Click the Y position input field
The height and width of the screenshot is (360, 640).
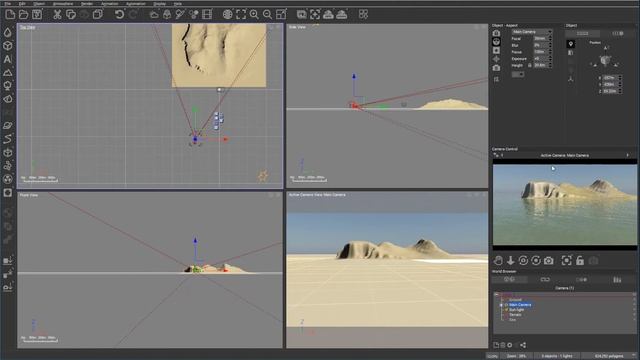[610, 84]
